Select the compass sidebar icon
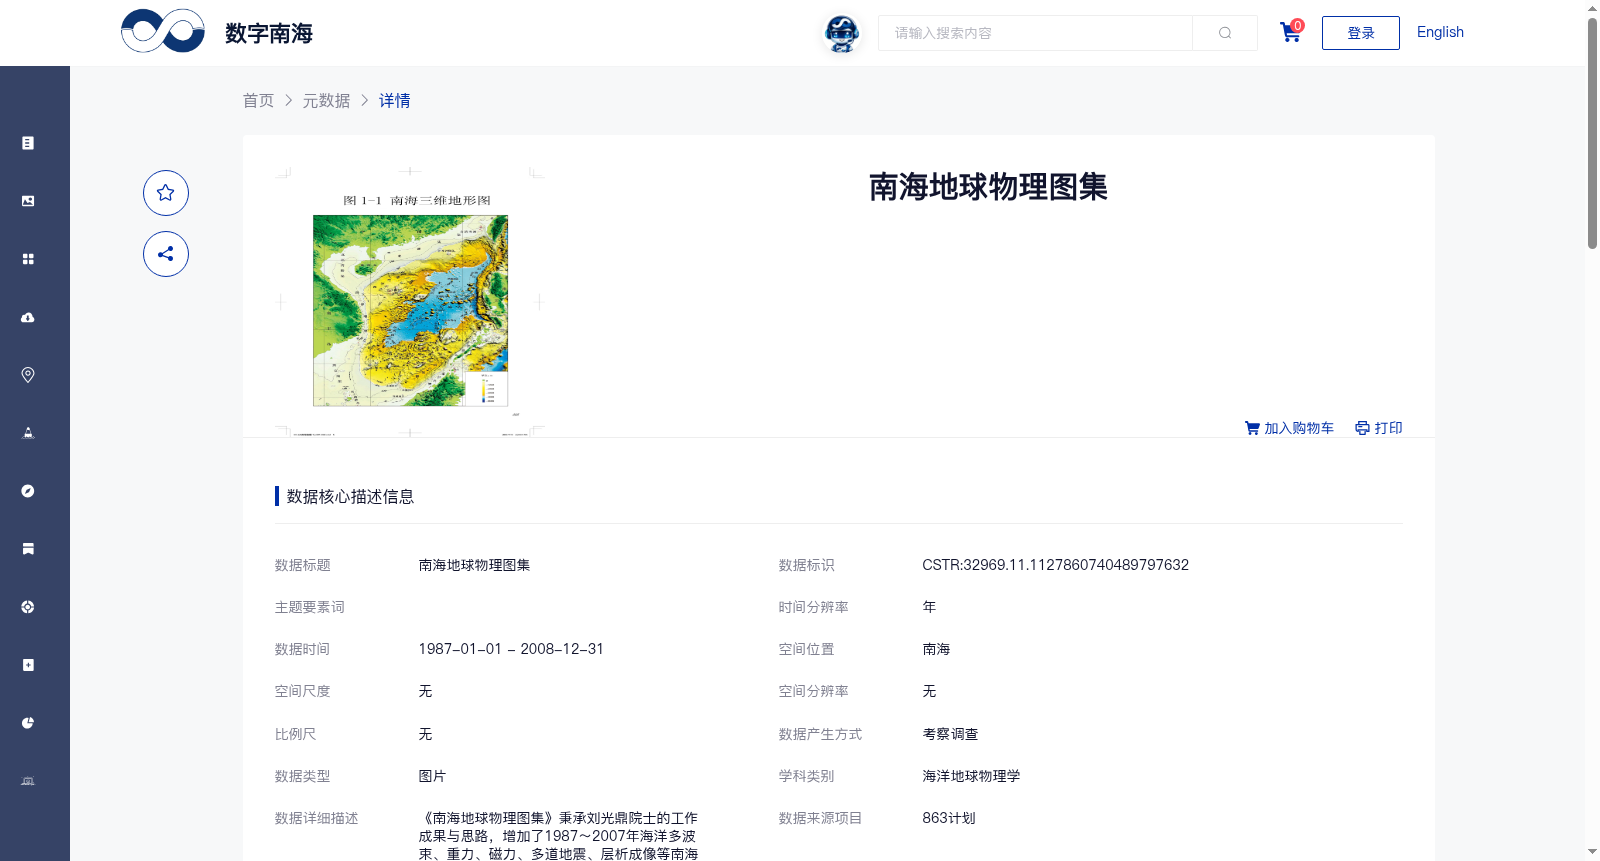Image resolution: width=1600 pixels, height=861 pixels. pyautogui.click(x=28, y=491)
